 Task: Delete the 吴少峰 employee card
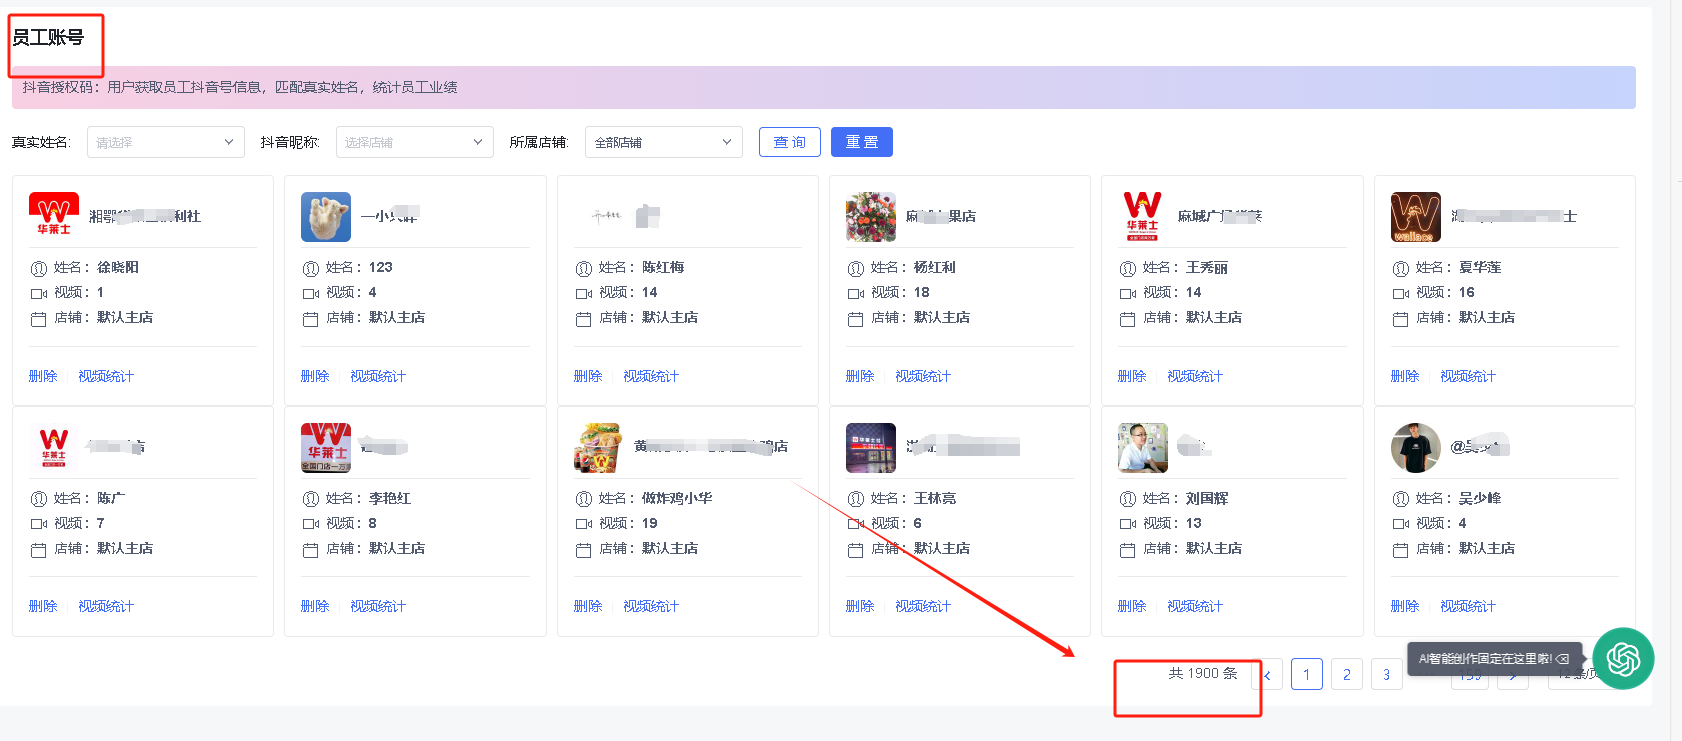[x=1405, y=606]
